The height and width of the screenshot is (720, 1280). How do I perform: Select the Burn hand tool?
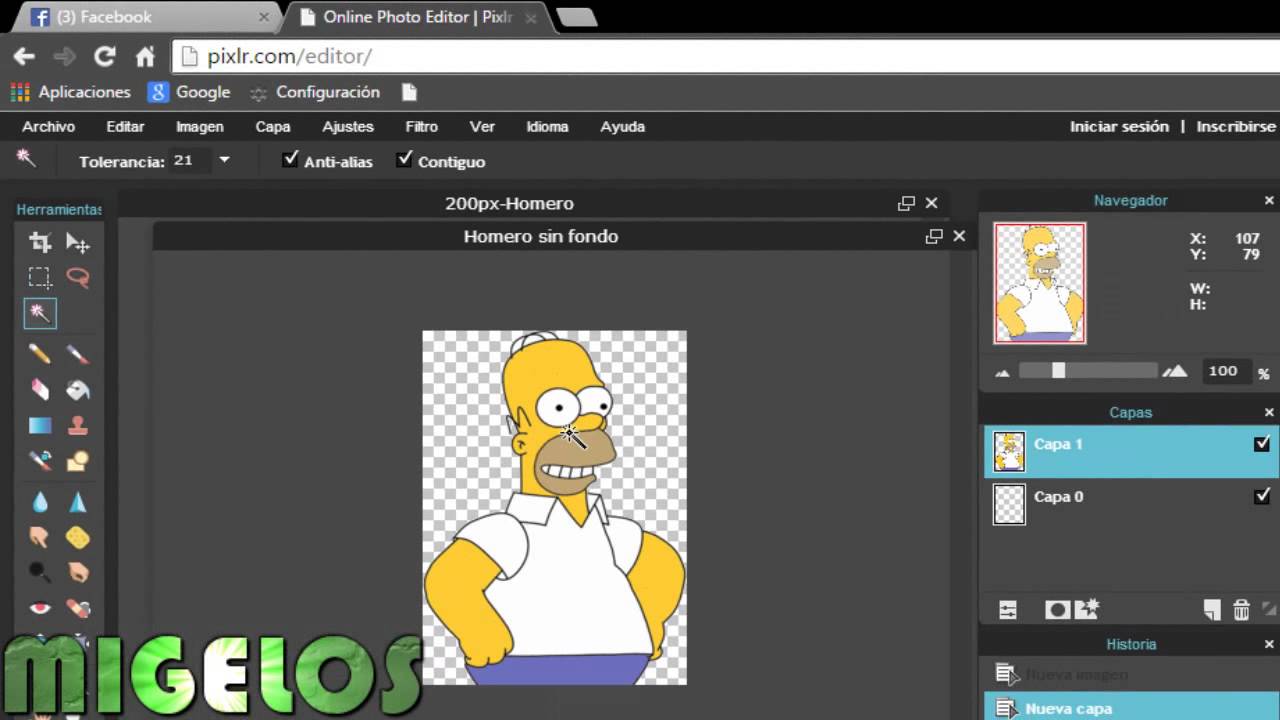78,572
